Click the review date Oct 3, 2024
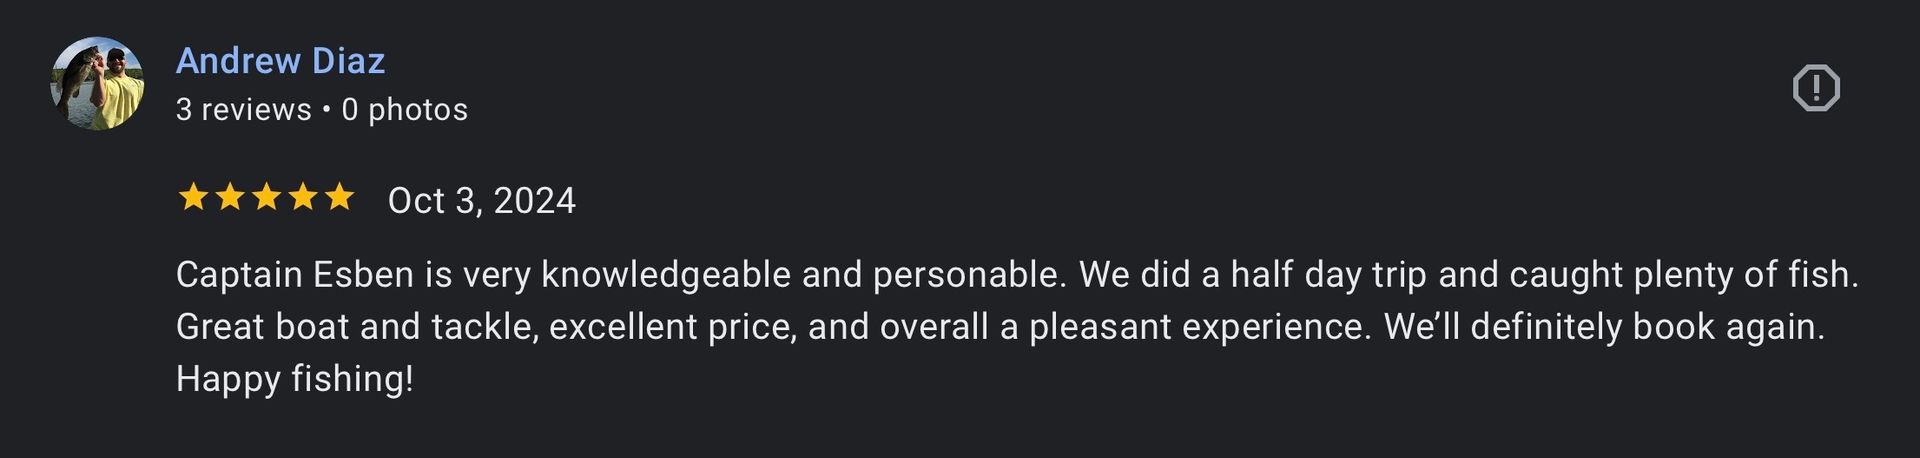Viewport: 1920px width, 458px height. 481,201
